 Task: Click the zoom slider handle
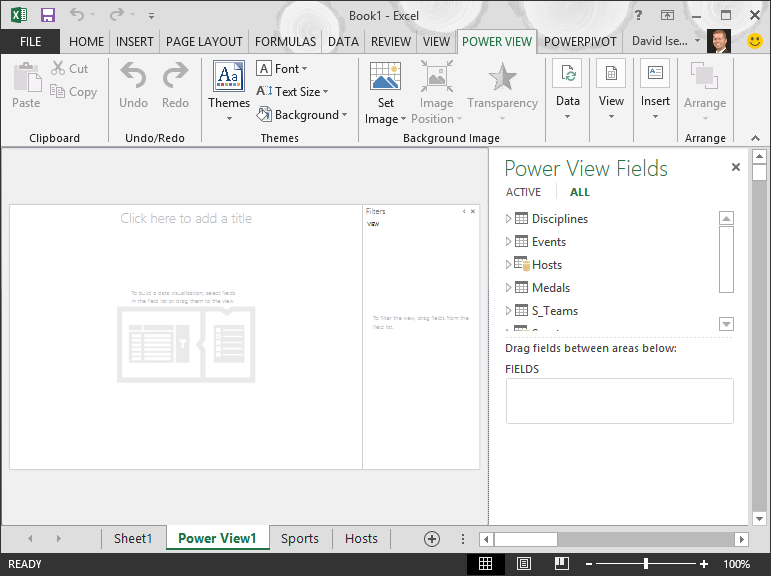point(646,564)
